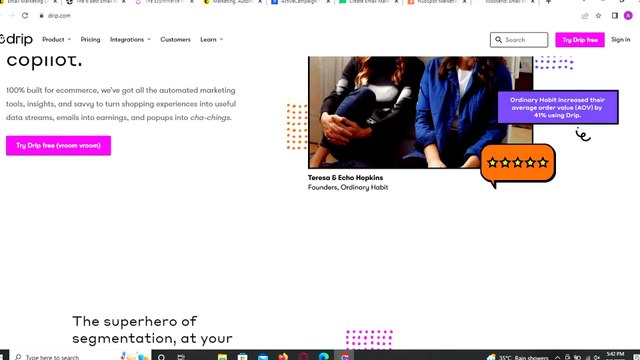The height and width of the screenshot is (360, 640).
Task: Open Cortana circle icon on taskbar
Action: pyautogui.click(x=162, y=357)
